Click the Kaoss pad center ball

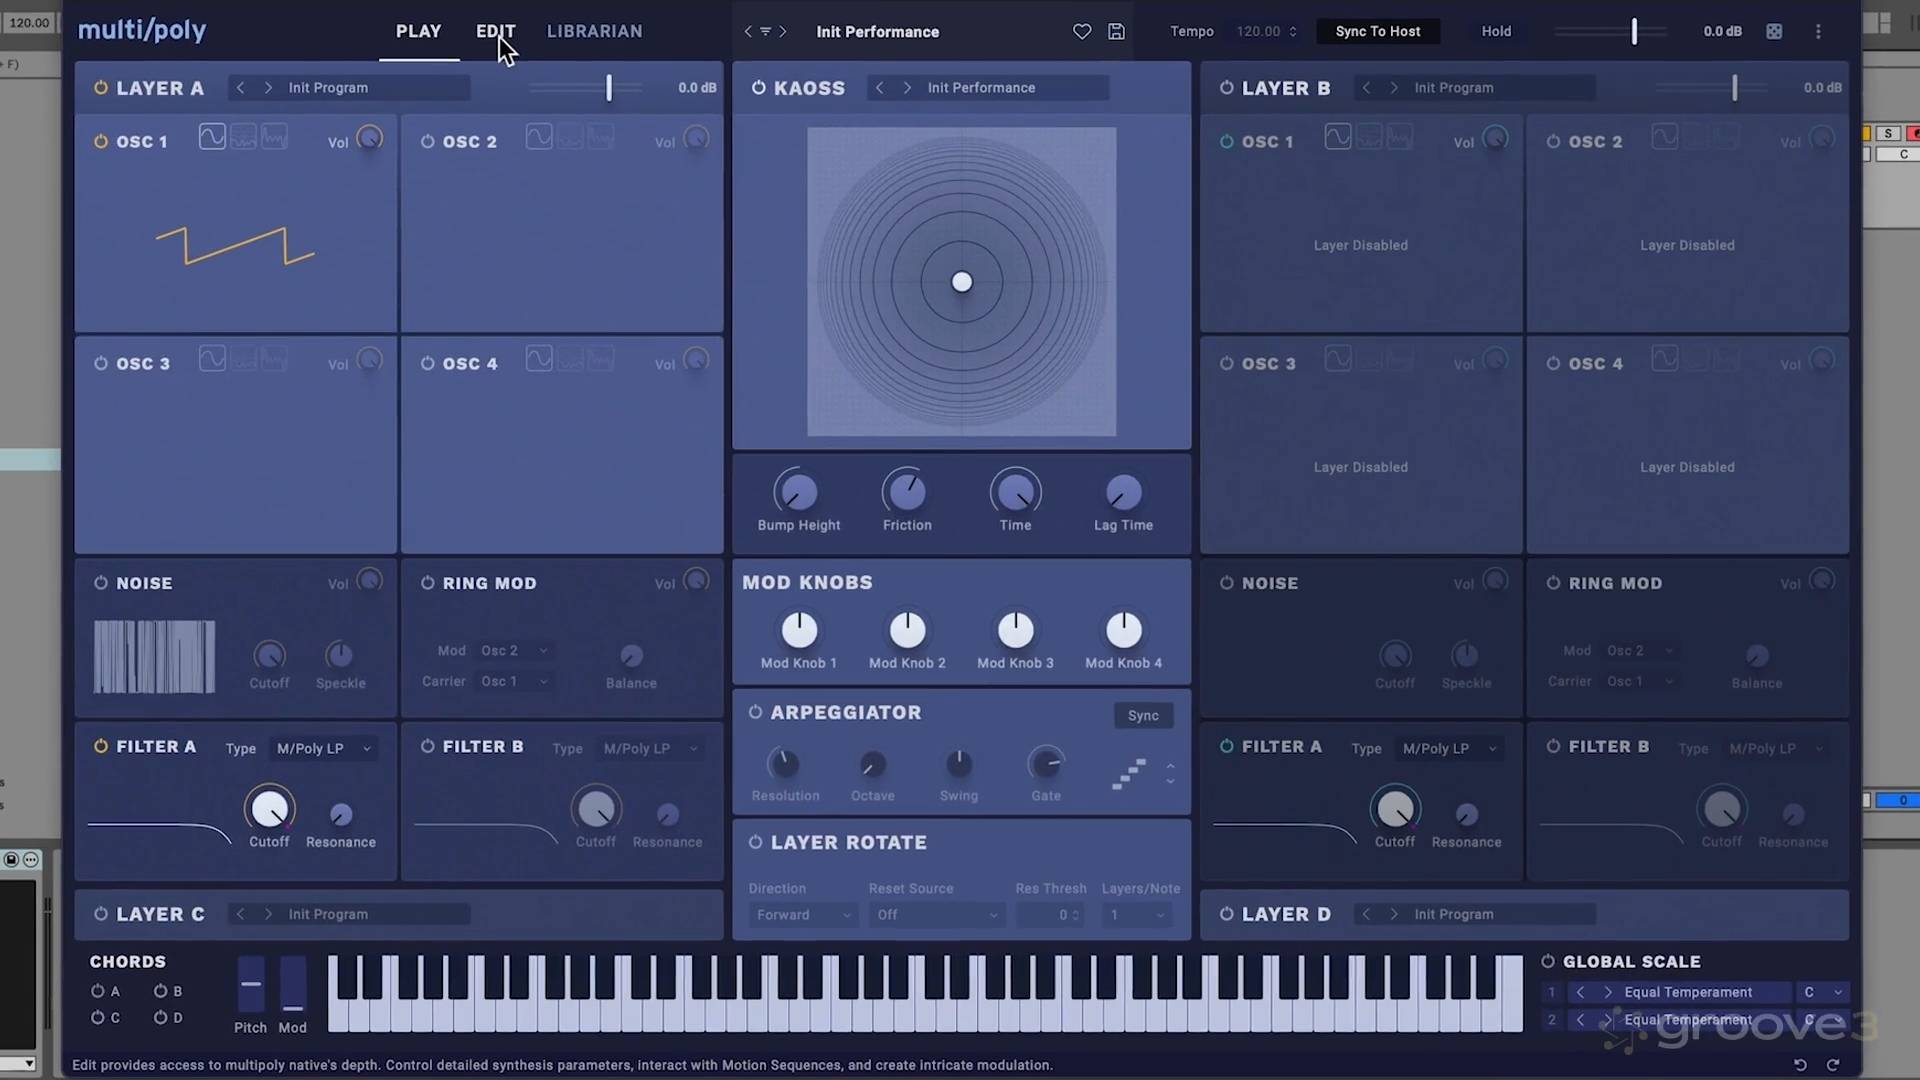962,282
